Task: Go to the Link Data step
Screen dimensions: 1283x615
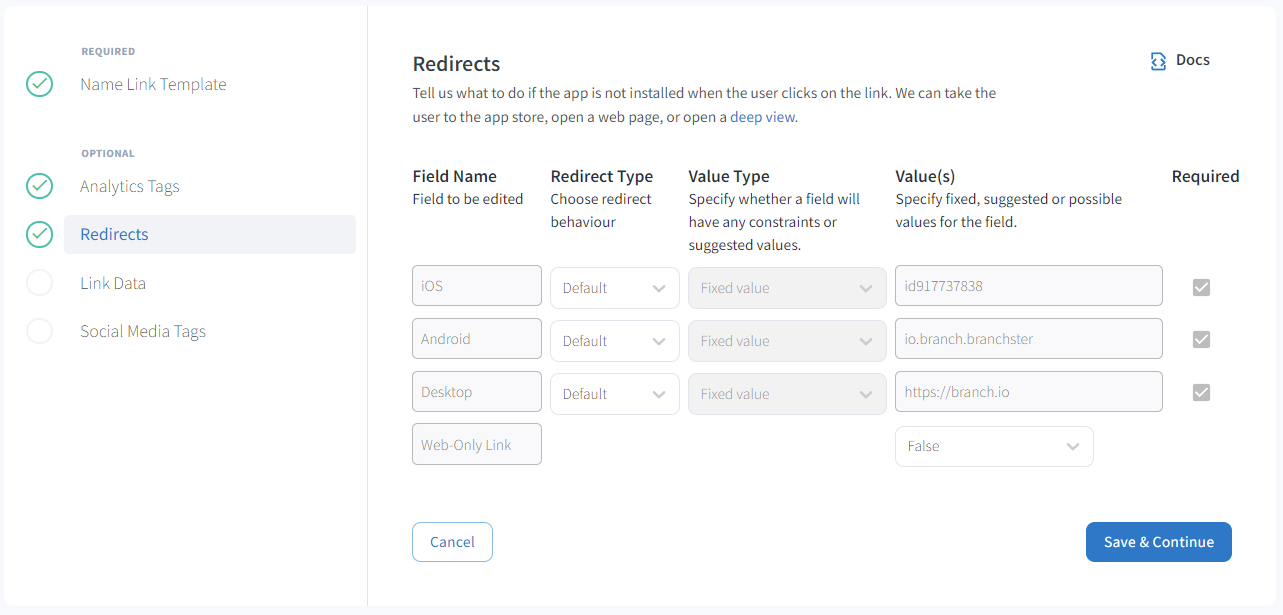Action: (x=113, y=283)
